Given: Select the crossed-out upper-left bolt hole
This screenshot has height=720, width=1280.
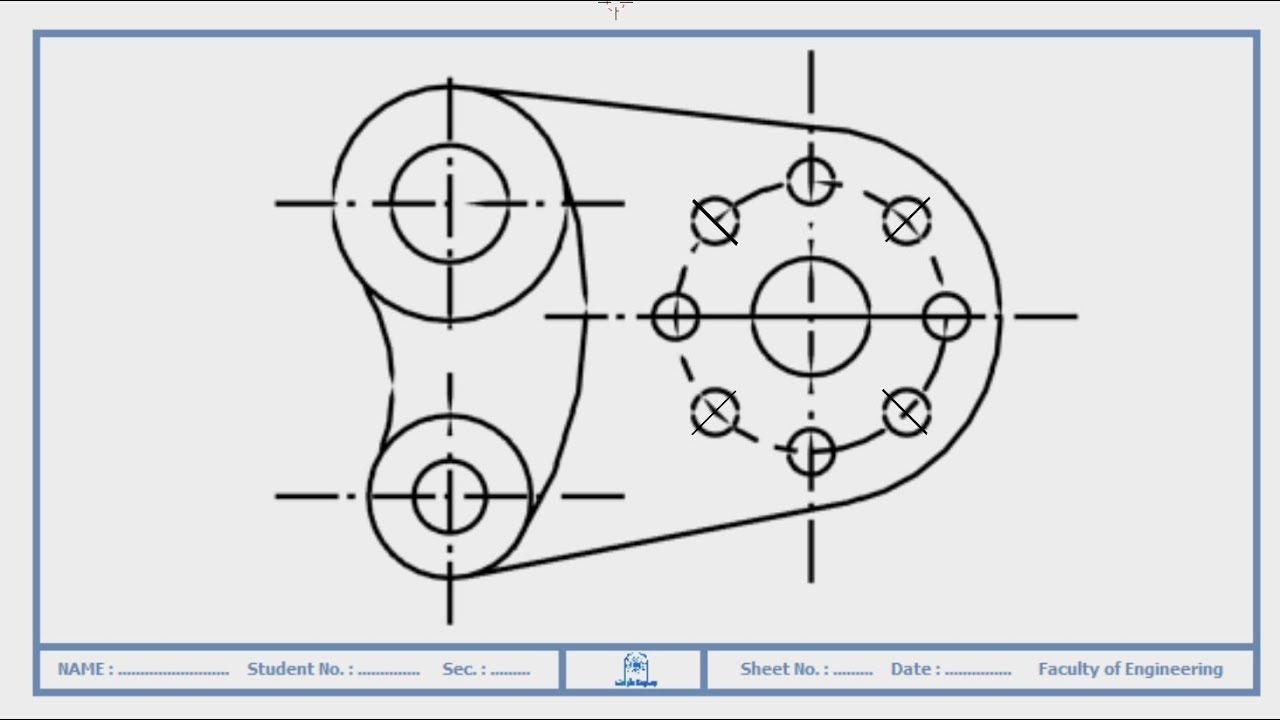Looking at the screenshot, I should click(x=715, y=222).
